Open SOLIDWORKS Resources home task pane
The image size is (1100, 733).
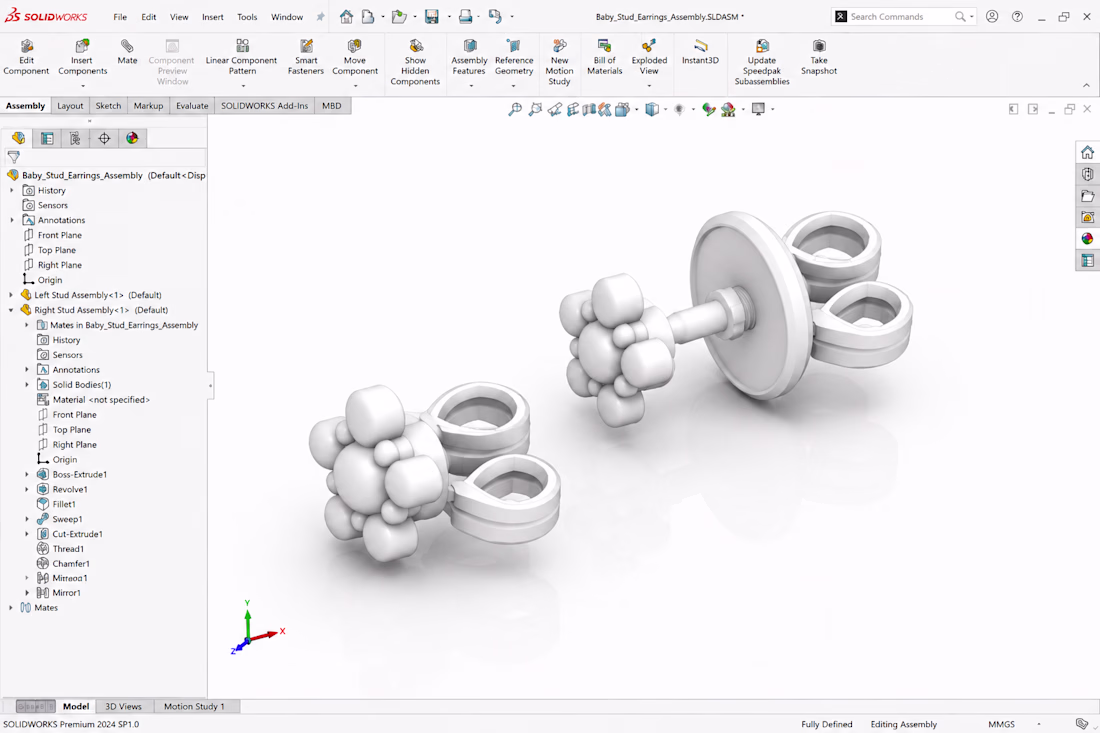pos(1087,152)
